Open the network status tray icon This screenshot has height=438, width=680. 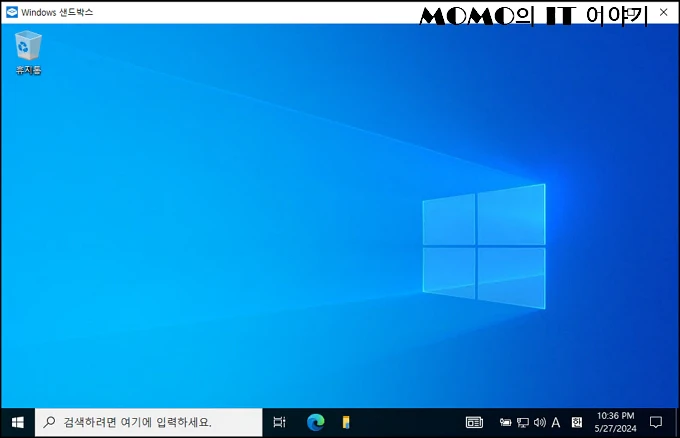pos(523,422)
